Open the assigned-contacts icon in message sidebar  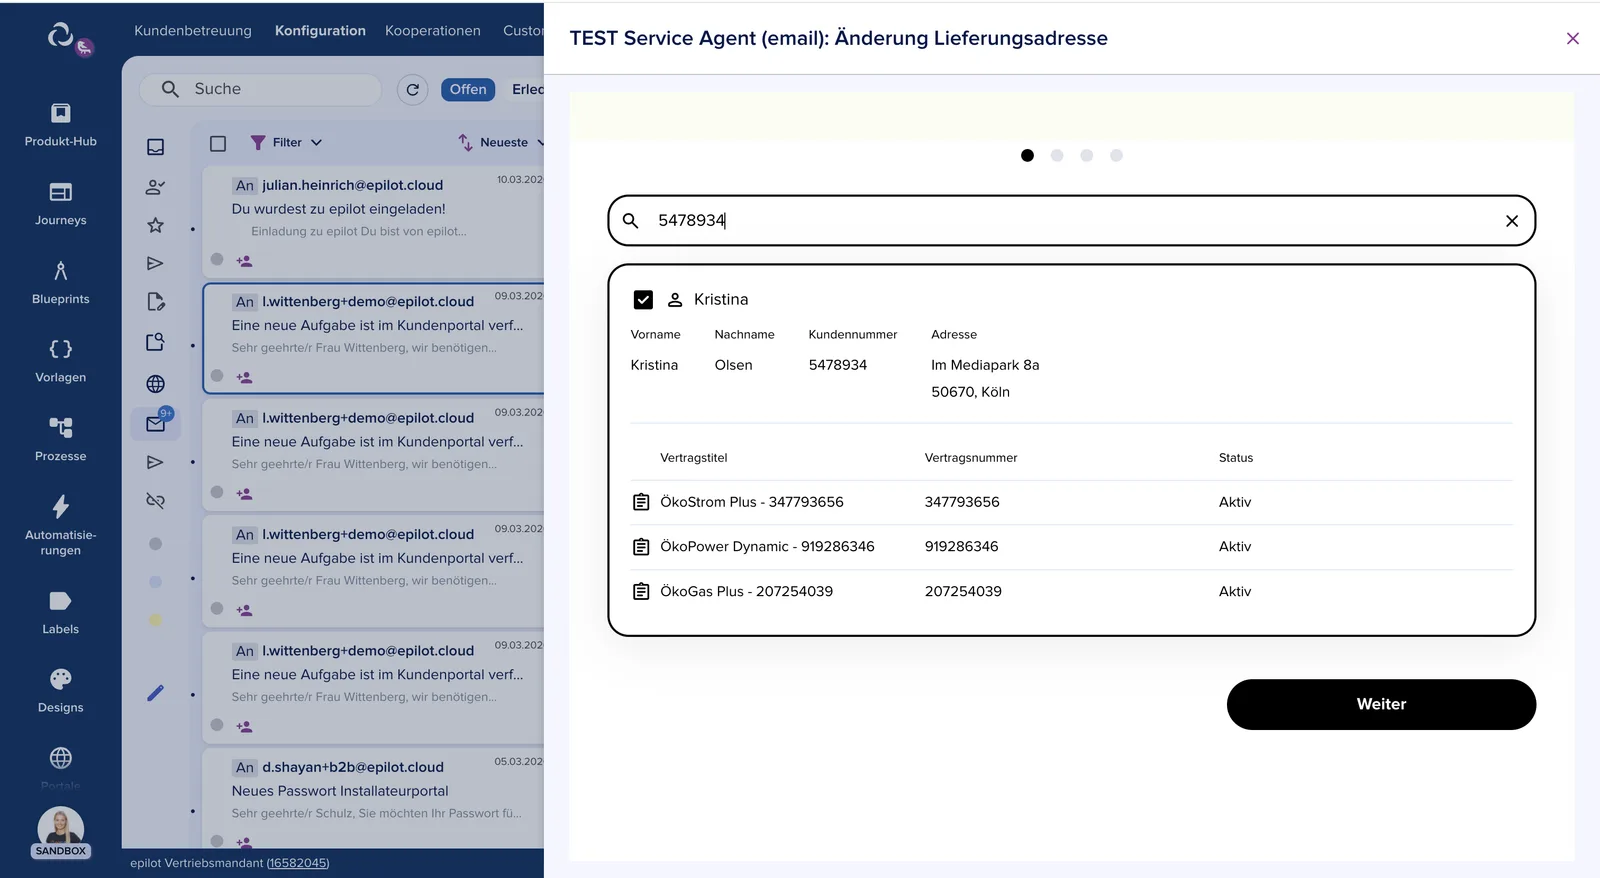click(155, 186)
